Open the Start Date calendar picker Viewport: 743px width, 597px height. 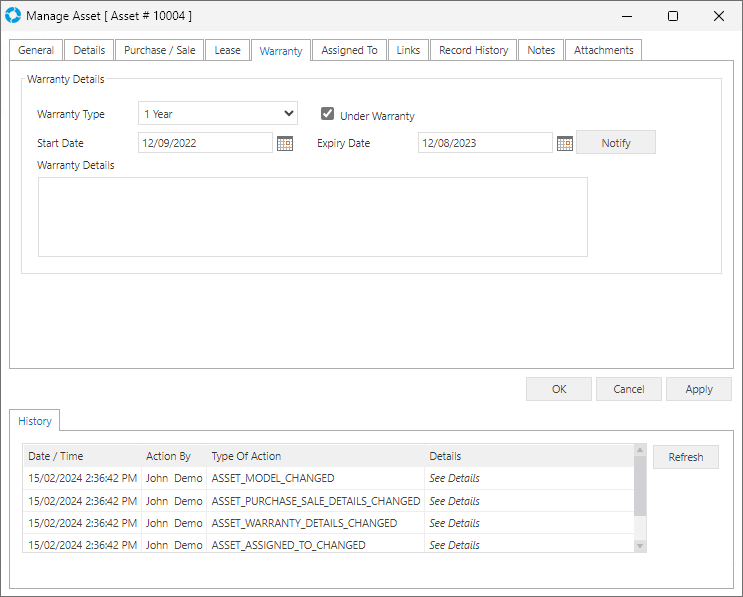[x=285, y=143]
